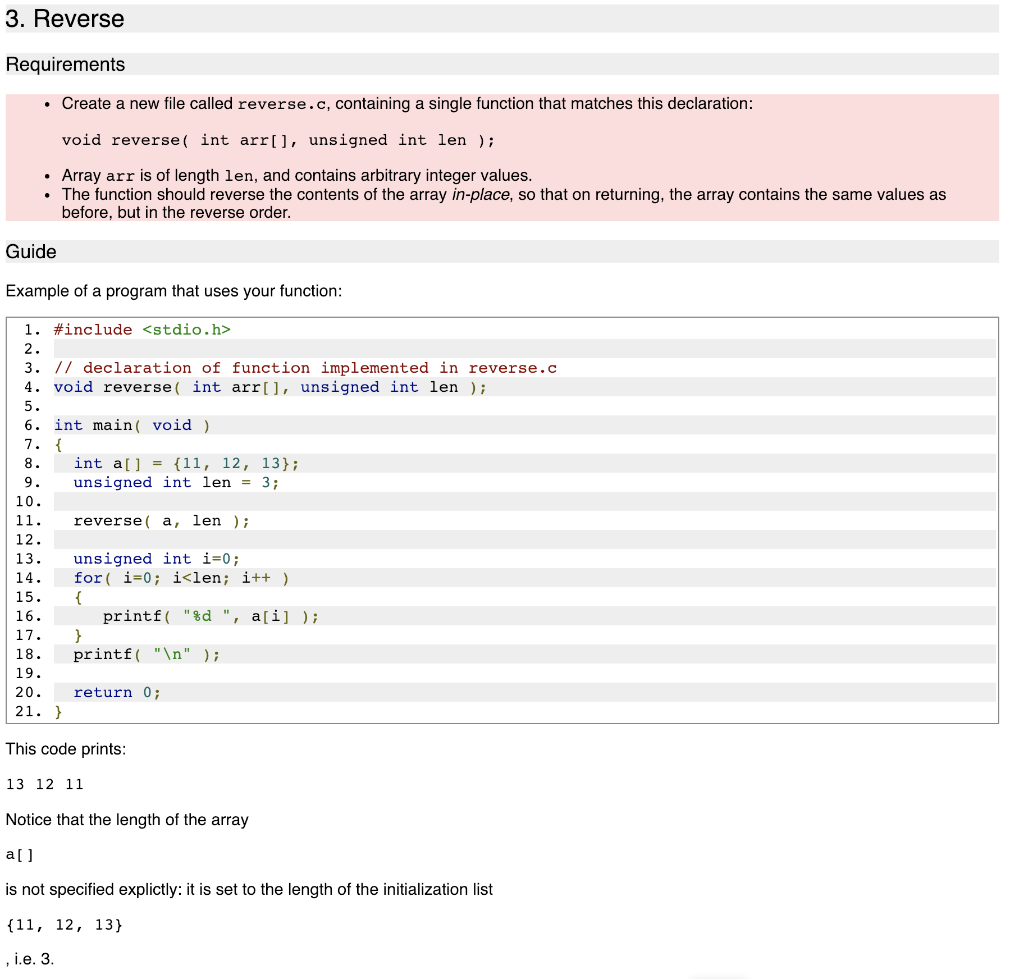Click the standalone a[] code snippet
The image size is (1024, 979).
[17, 854]
